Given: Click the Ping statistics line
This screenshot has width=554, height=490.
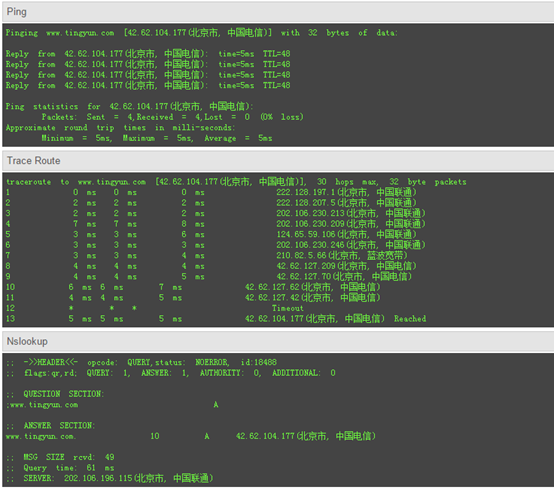Looking at the screenshot, I should point(129,106).
